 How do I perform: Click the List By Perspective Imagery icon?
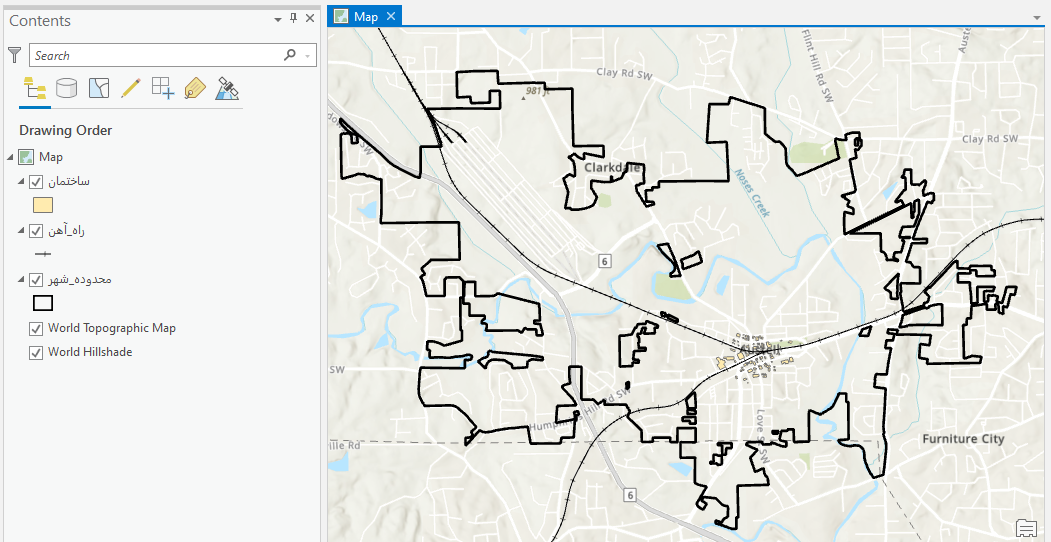click(228, 89)
